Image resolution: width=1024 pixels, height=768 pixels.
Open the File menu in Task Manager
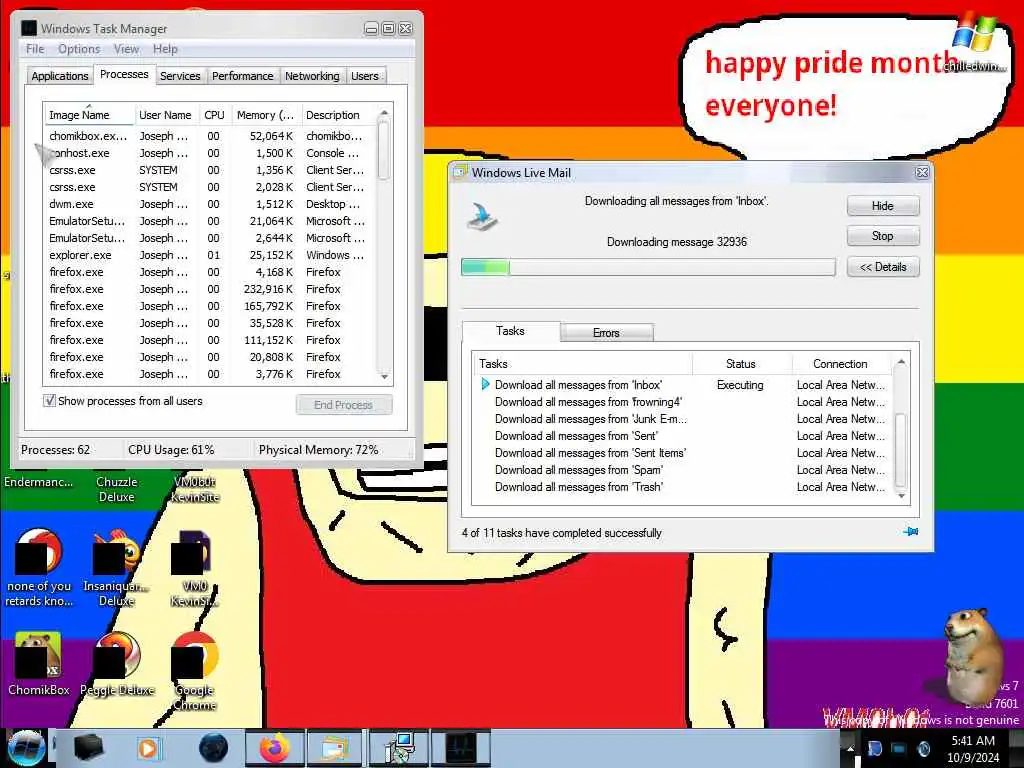click(x=35, y=49)
